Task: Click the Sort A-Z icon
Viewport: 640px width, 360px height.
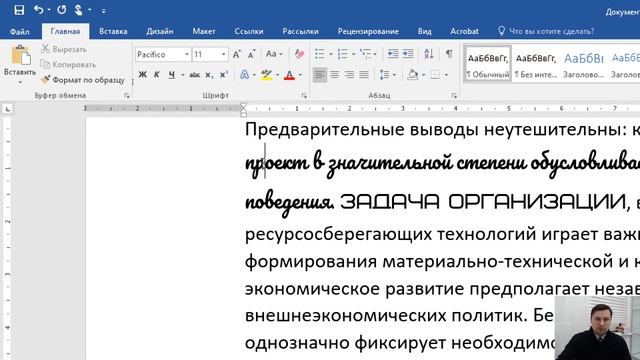Action: click(429, 54)
